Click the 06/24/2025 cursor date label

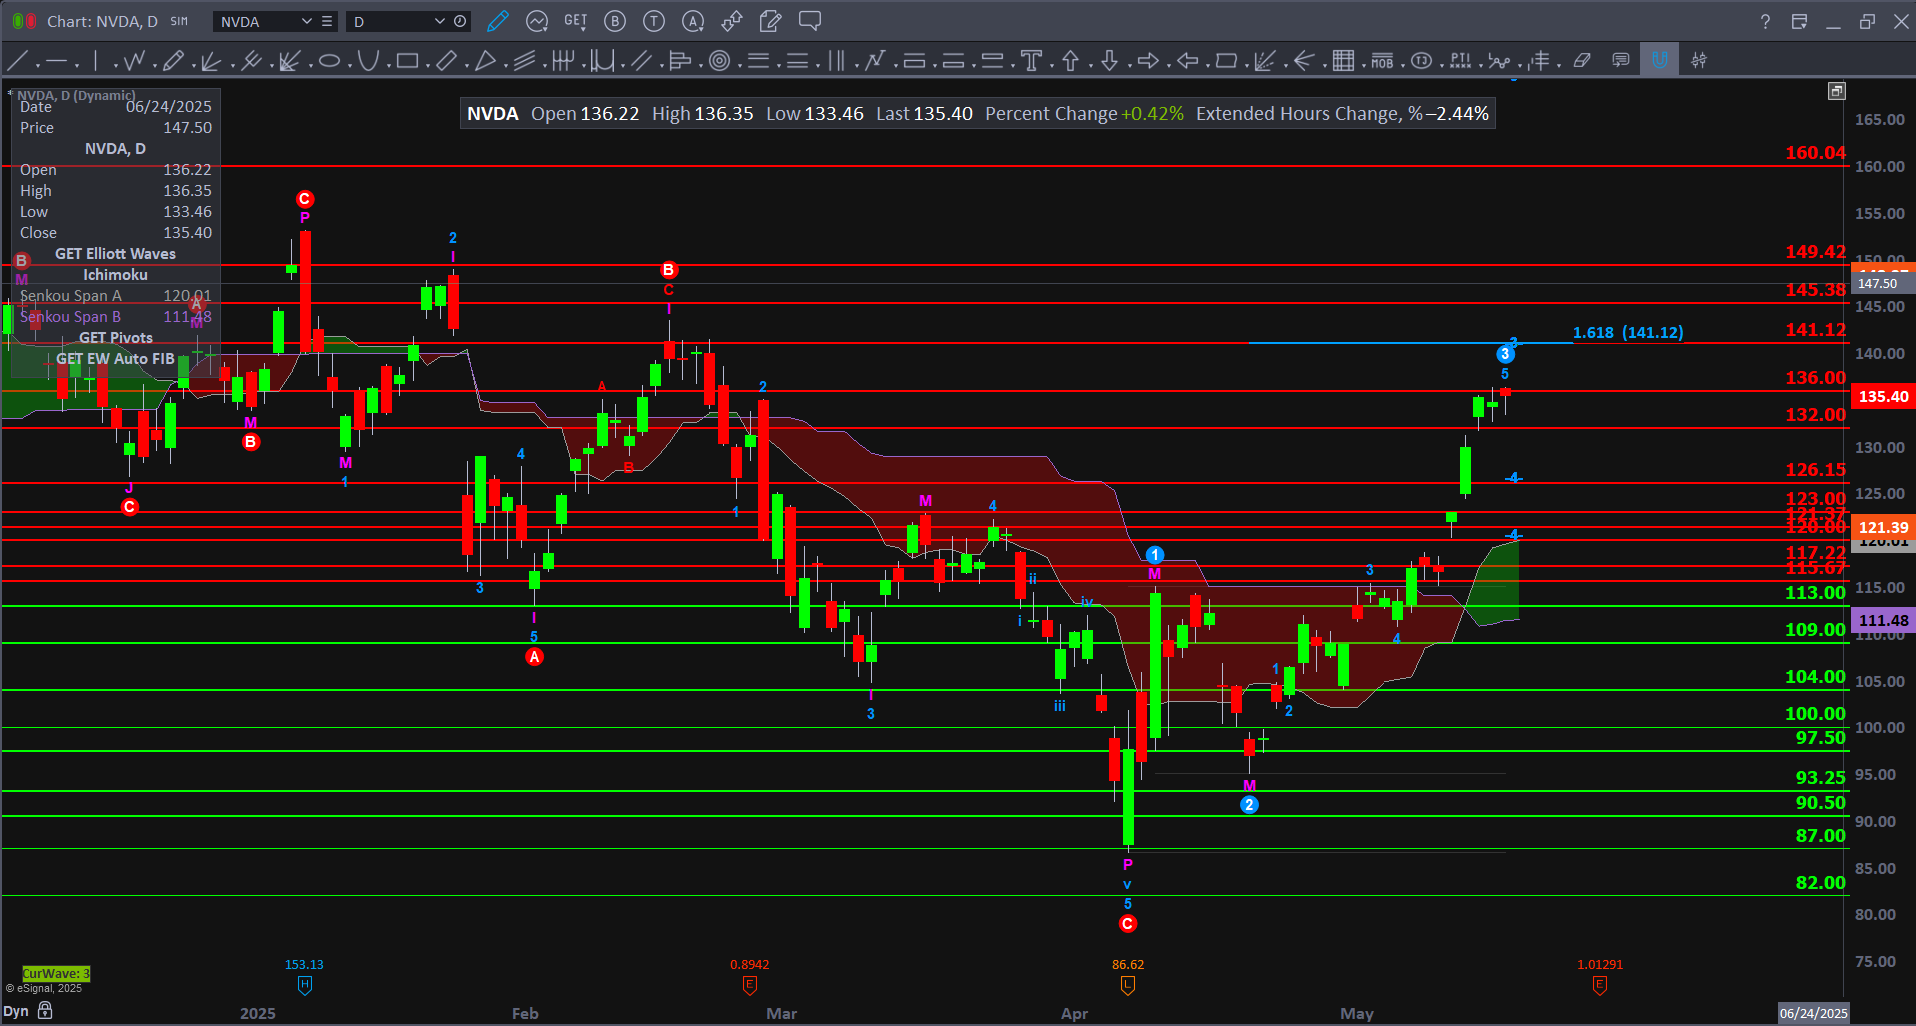[1813, 1013]
